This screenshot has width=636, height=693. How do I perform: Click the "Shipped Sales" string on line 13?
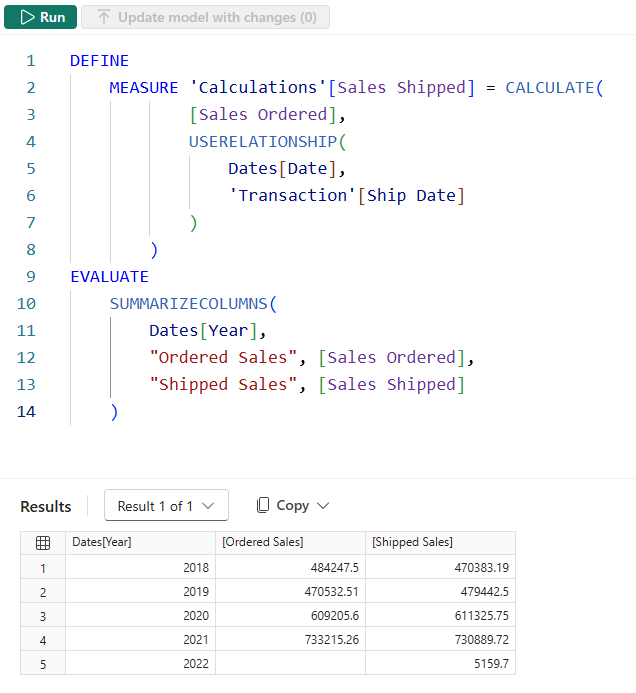pyautogui.click(x=223, y=385)
